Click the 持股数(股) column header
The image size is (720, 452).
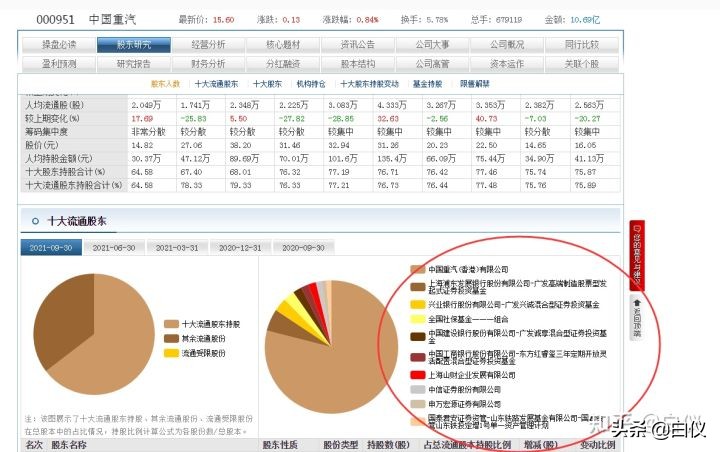388,445
